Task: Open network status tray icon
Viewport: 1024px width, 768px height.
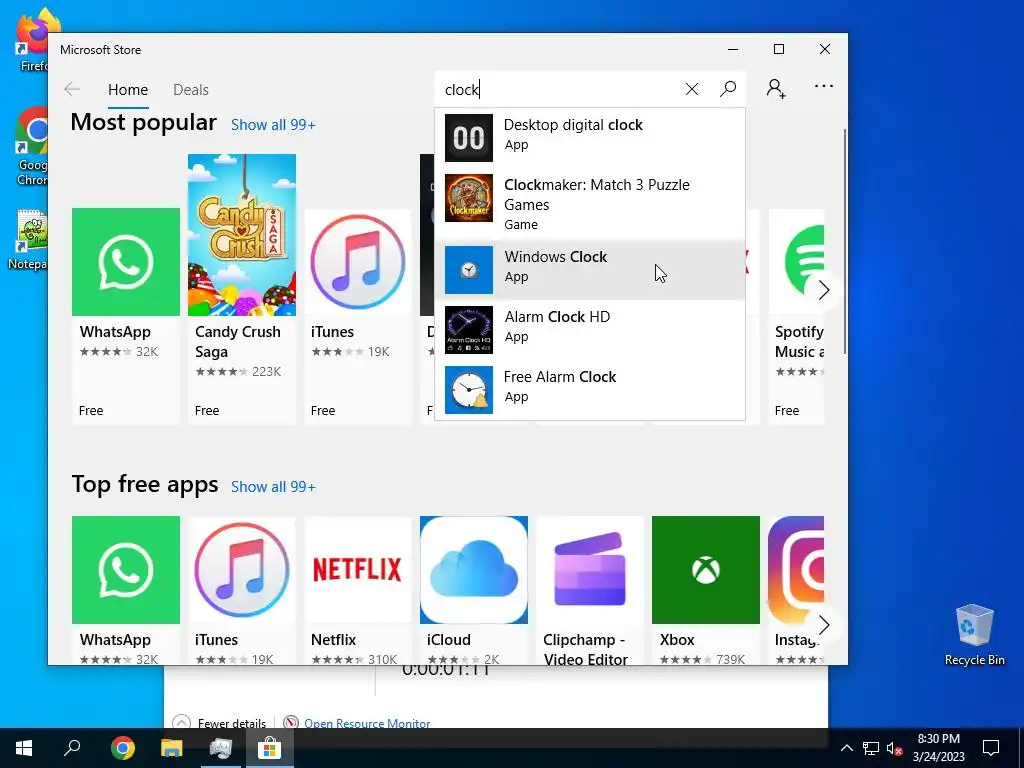Action: tap(871, 748)
